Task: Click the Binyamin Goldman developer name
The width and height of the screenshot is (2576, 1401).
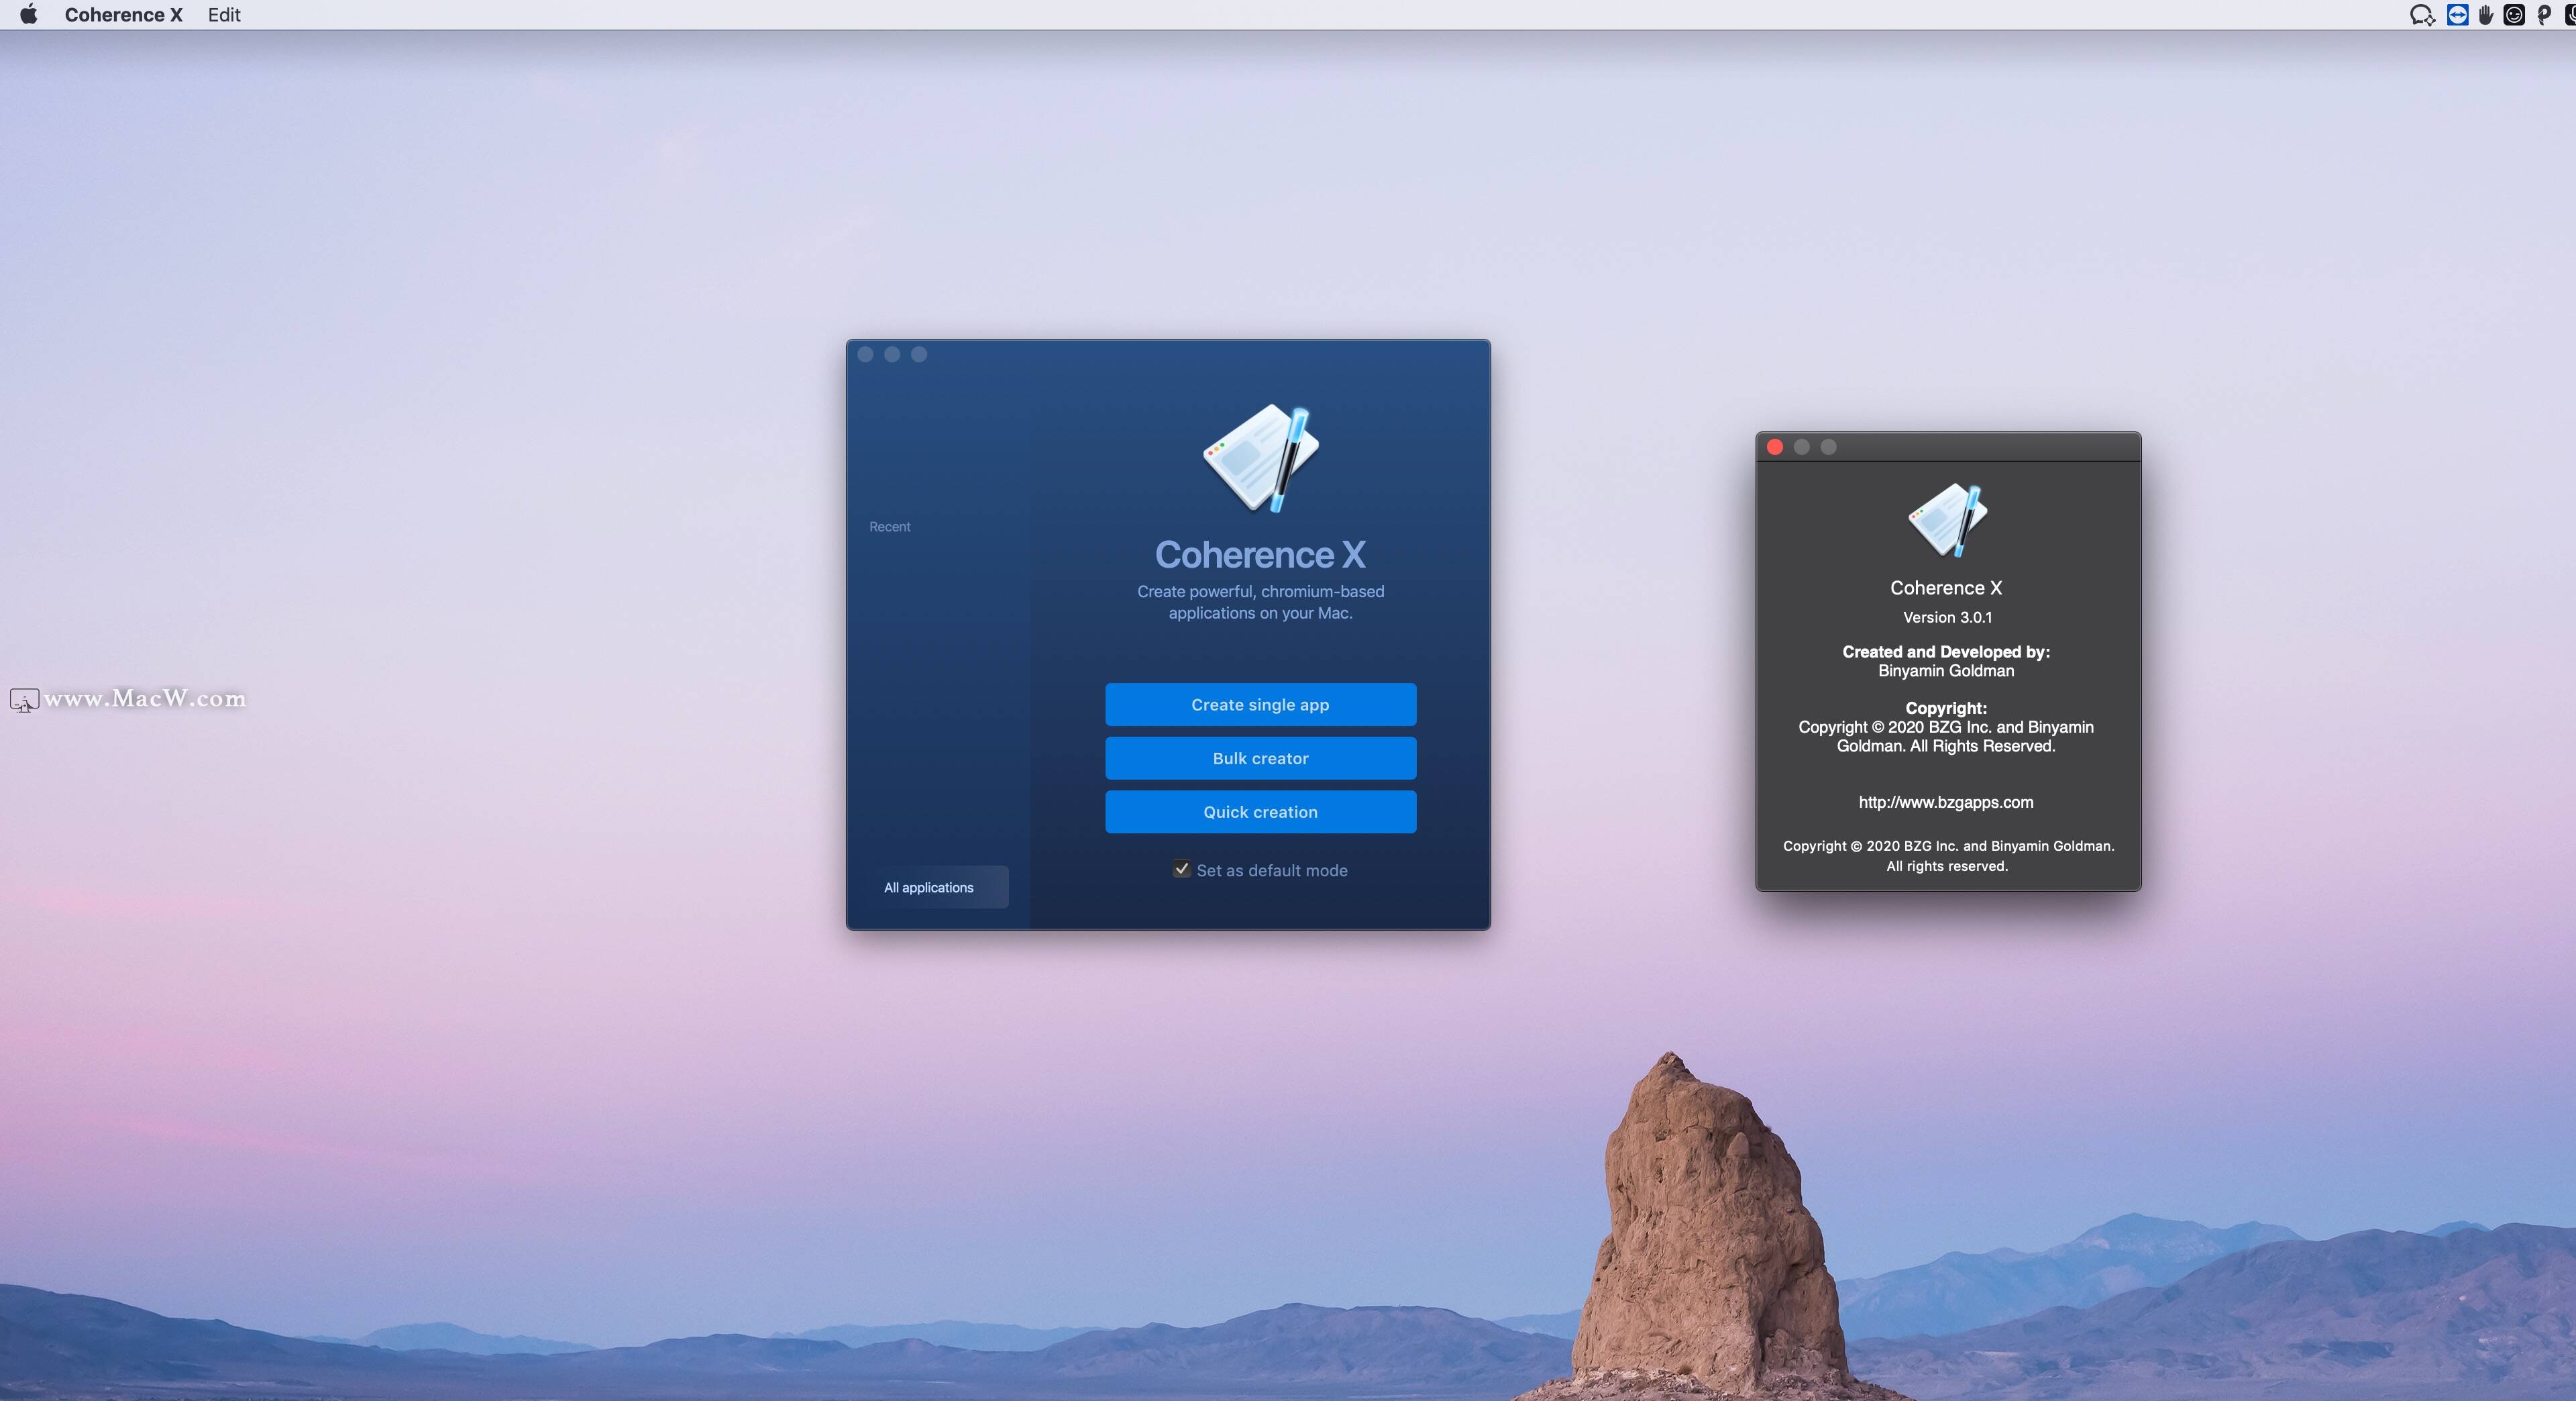Action: click(x=1946, y=671)
